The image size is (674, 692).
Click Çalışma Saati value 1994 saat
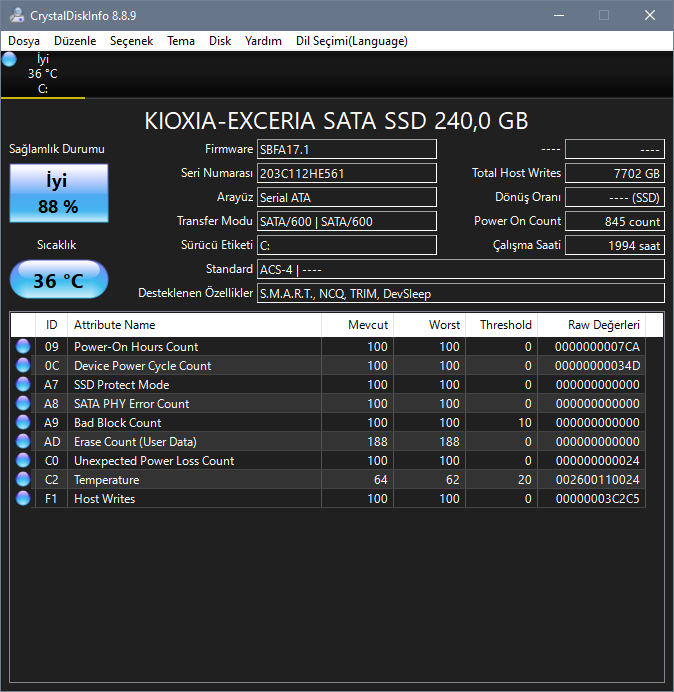pos(615,245)
